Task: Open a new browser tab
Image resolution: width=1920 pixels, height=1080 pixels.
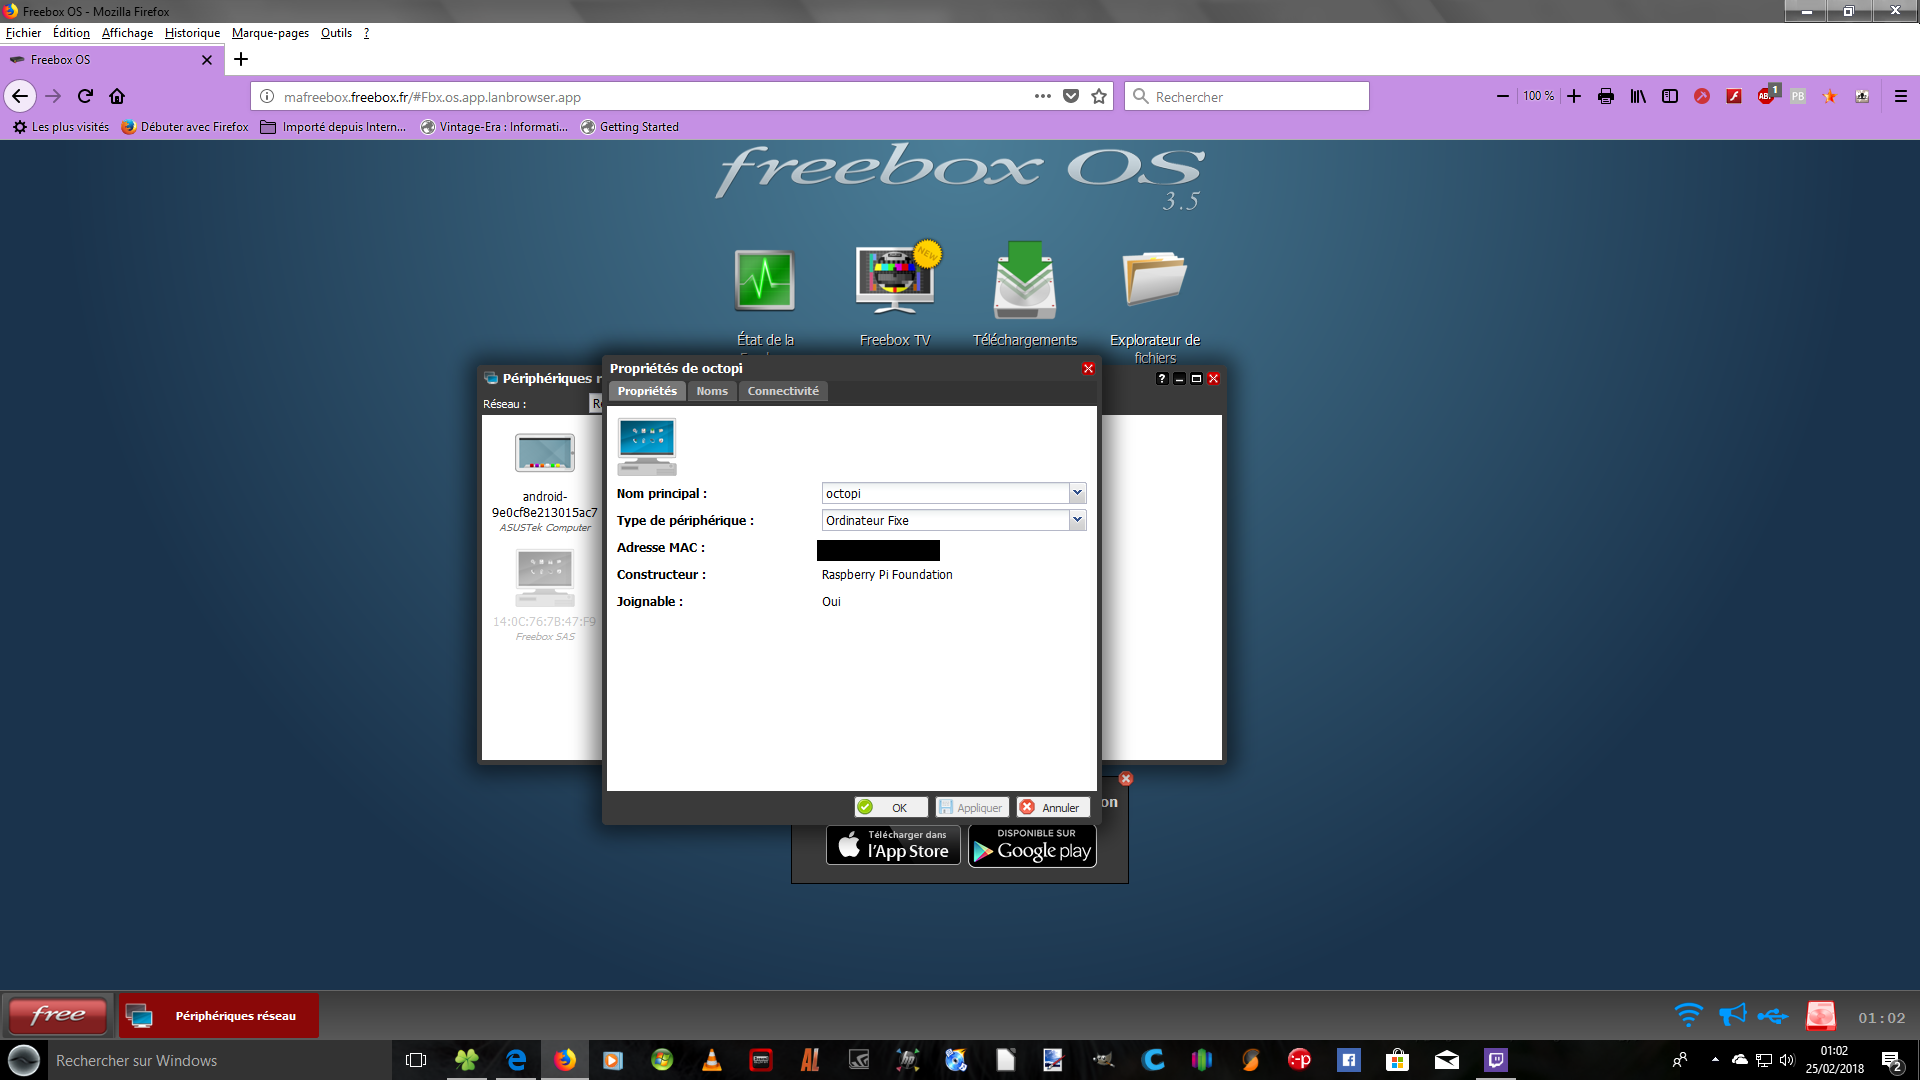Action: (241, 59)
